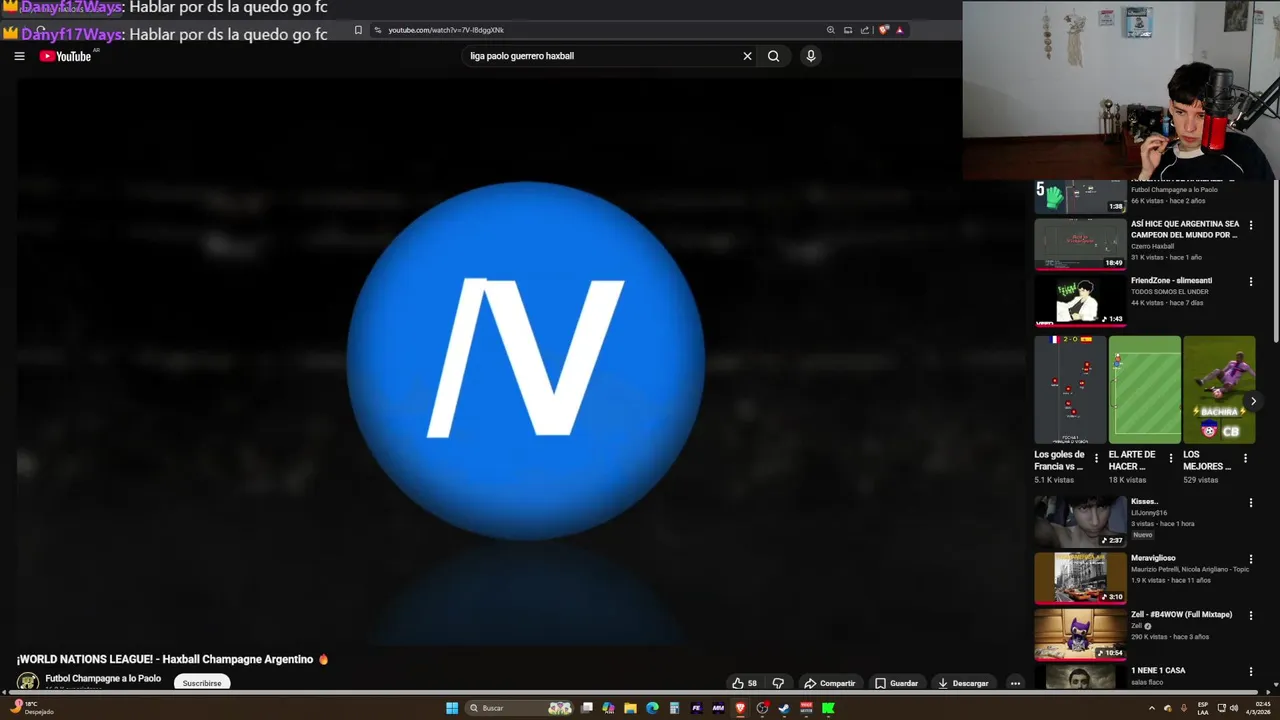The width and height of the screenshot is (1280, 720).
Task: Open Futbol Champagne a lo Paolo channel name
Action: tap(103, 678)
